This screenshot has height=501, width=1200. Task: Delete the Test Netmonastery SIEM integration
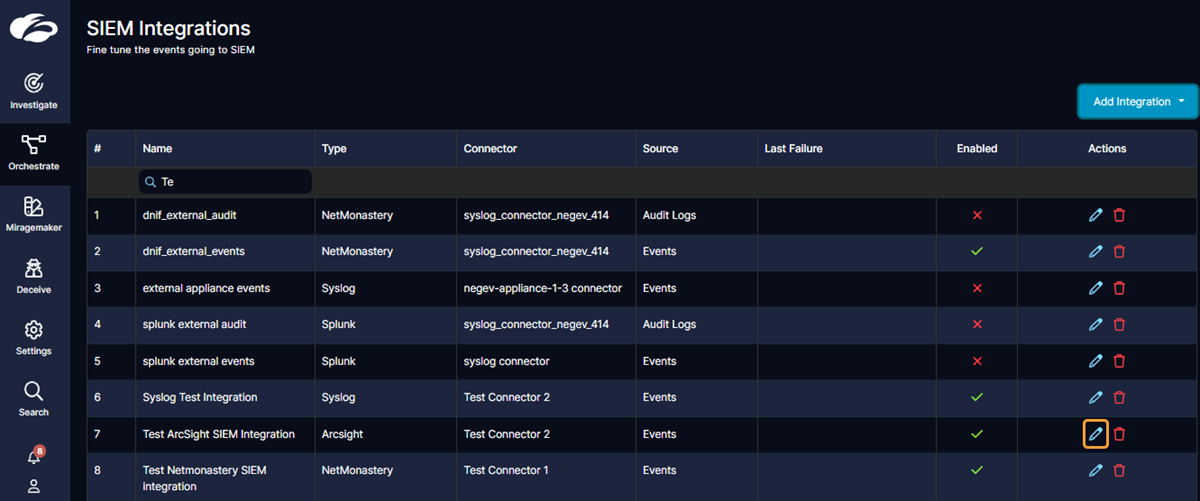[x=1119, y=470]
